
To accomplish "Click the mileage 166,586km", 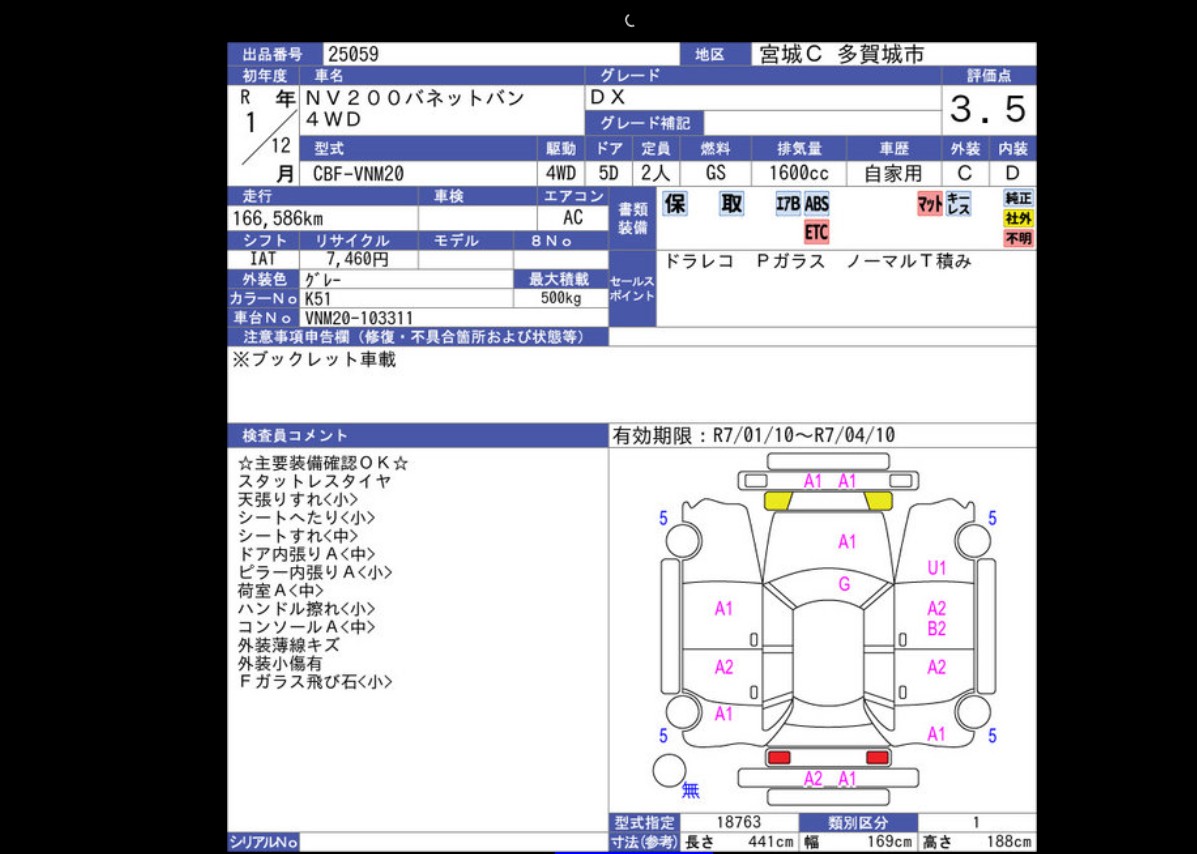I will click(x=278, y=218).
